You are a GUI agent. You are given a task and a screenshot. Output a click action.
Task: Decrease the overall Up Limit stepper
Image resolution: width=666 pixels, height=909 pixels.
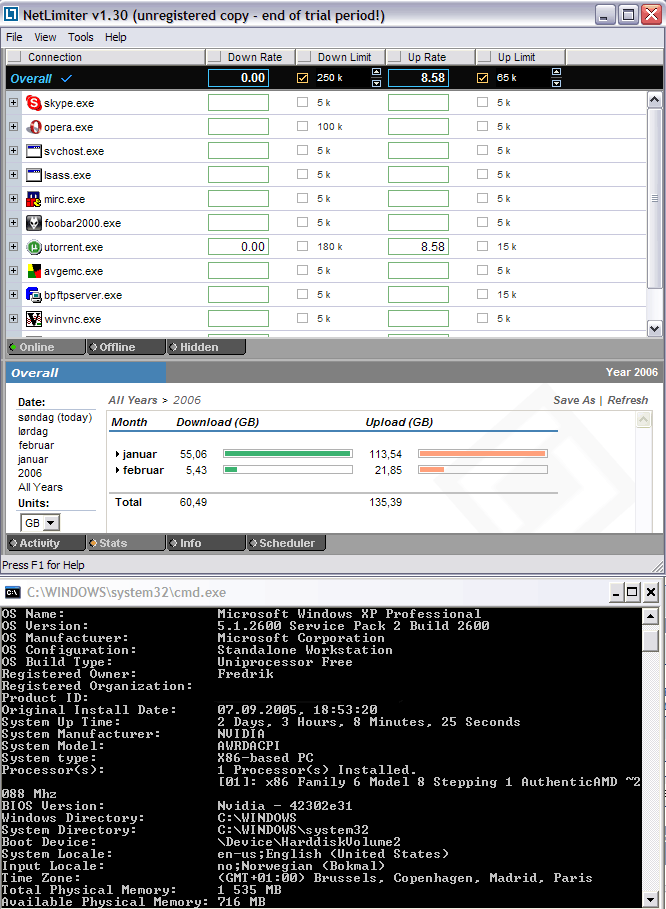556,83
